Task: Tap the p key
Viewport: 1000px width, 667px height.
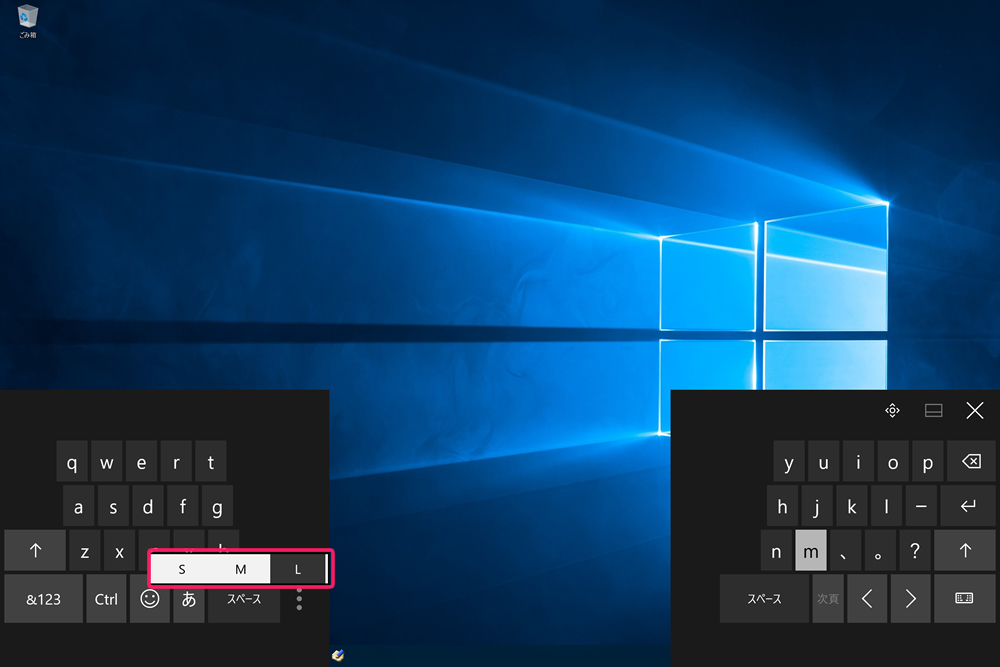Action: [x=928, y=461]
